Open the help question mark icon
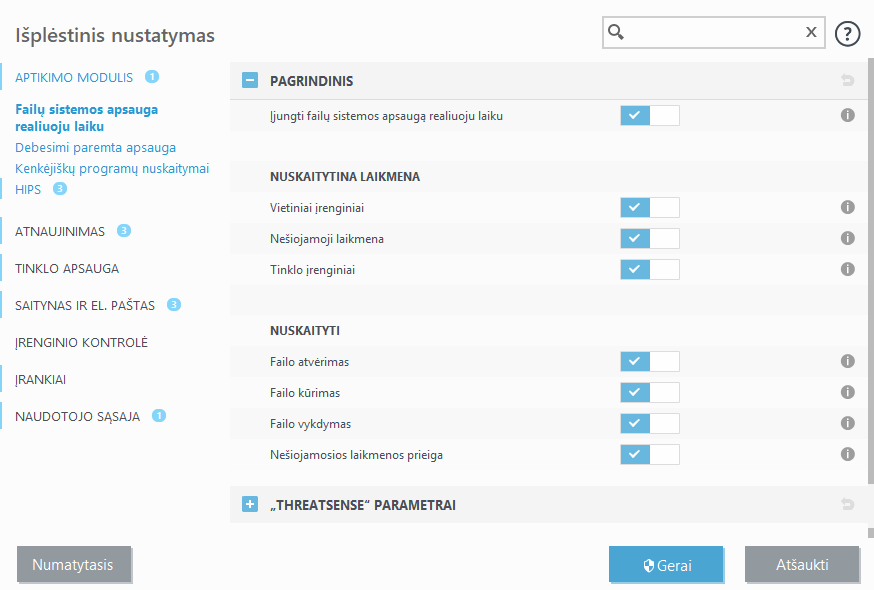Image resolution: width=874 pixels, height=590 pixels. point(847,33)
